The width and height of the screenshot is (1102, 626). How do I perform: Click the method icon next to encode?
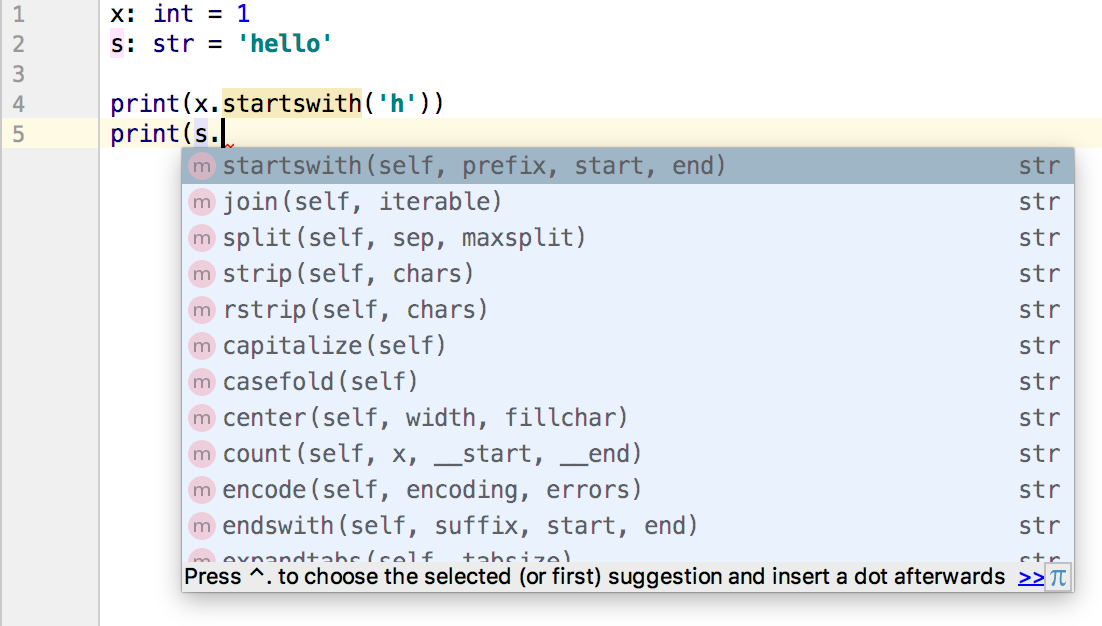pyautogui.click(x=203, y=490)
